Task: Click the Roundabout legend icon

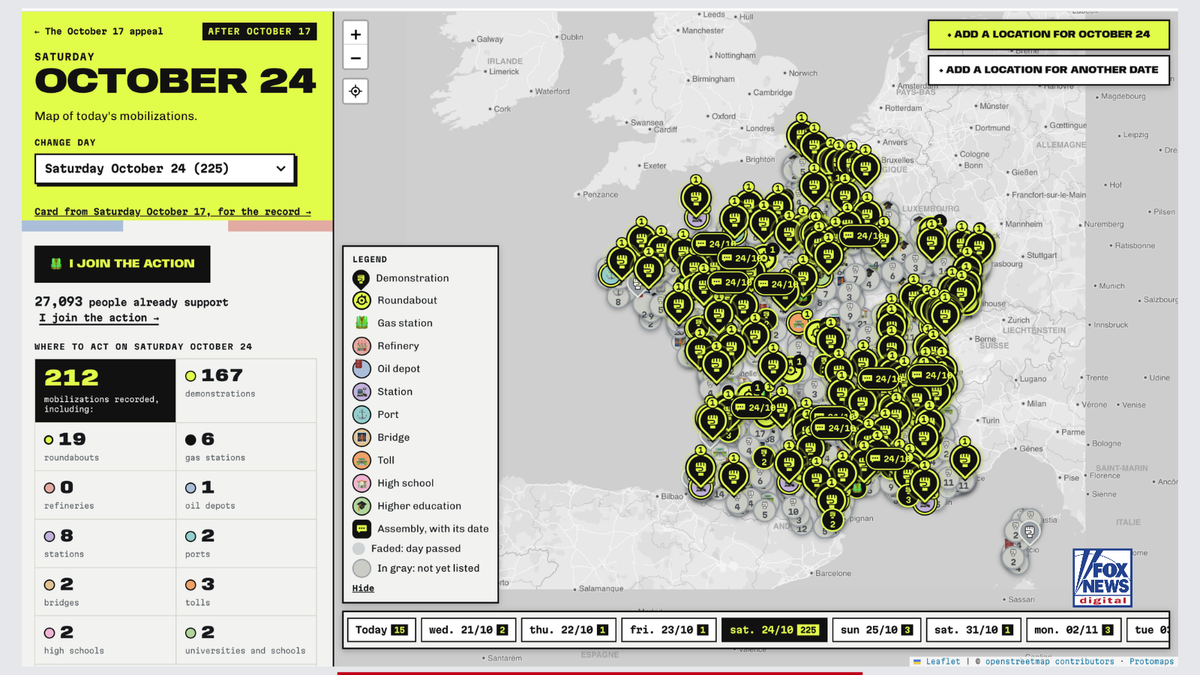Action: [x=361, y=300]
